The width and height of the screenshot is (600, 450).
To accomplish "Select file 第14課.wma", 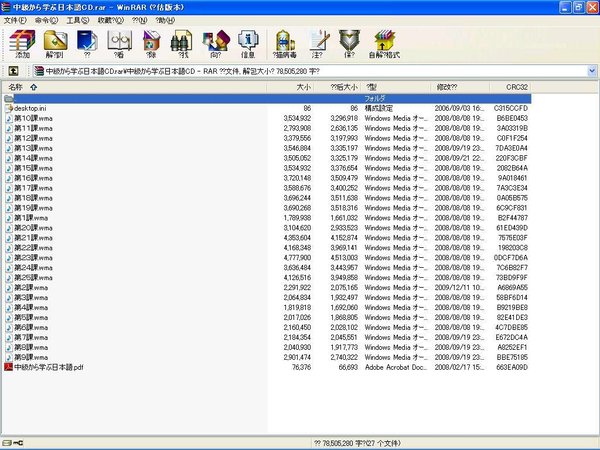I will [x=33, y=158].
